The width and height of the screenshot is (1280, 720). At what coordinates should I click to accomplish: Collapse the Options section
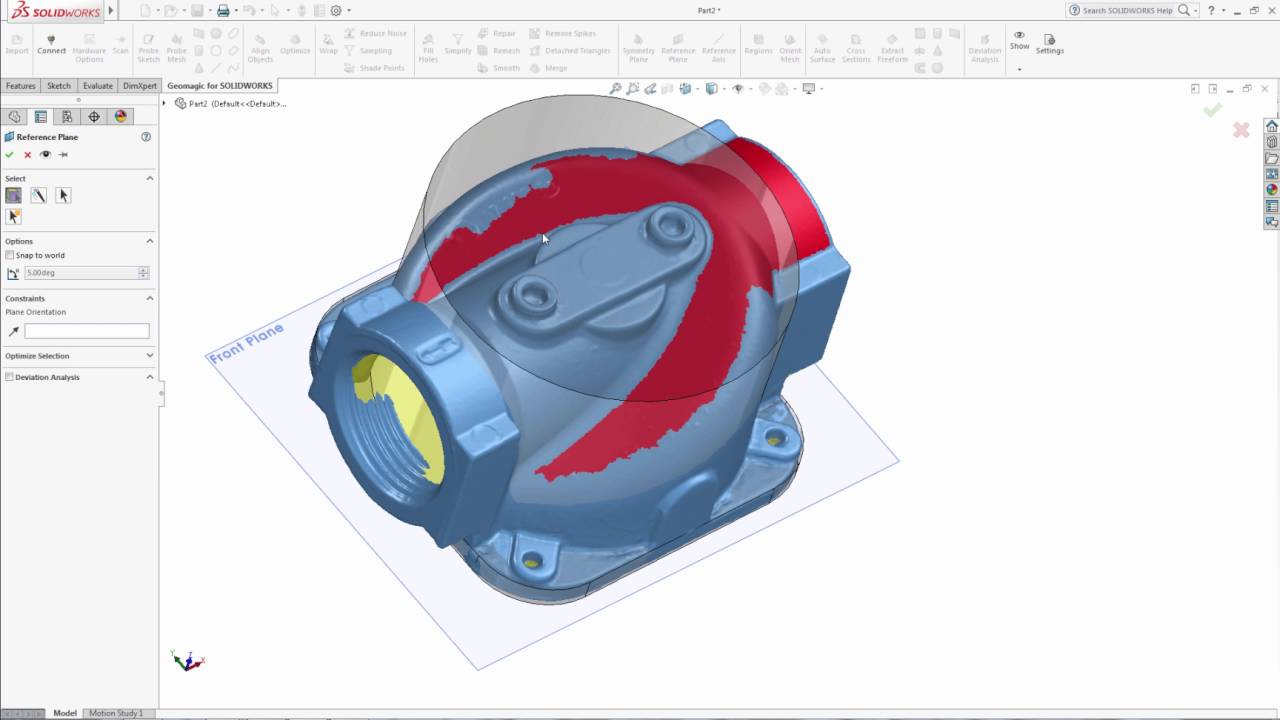point(150,241)
